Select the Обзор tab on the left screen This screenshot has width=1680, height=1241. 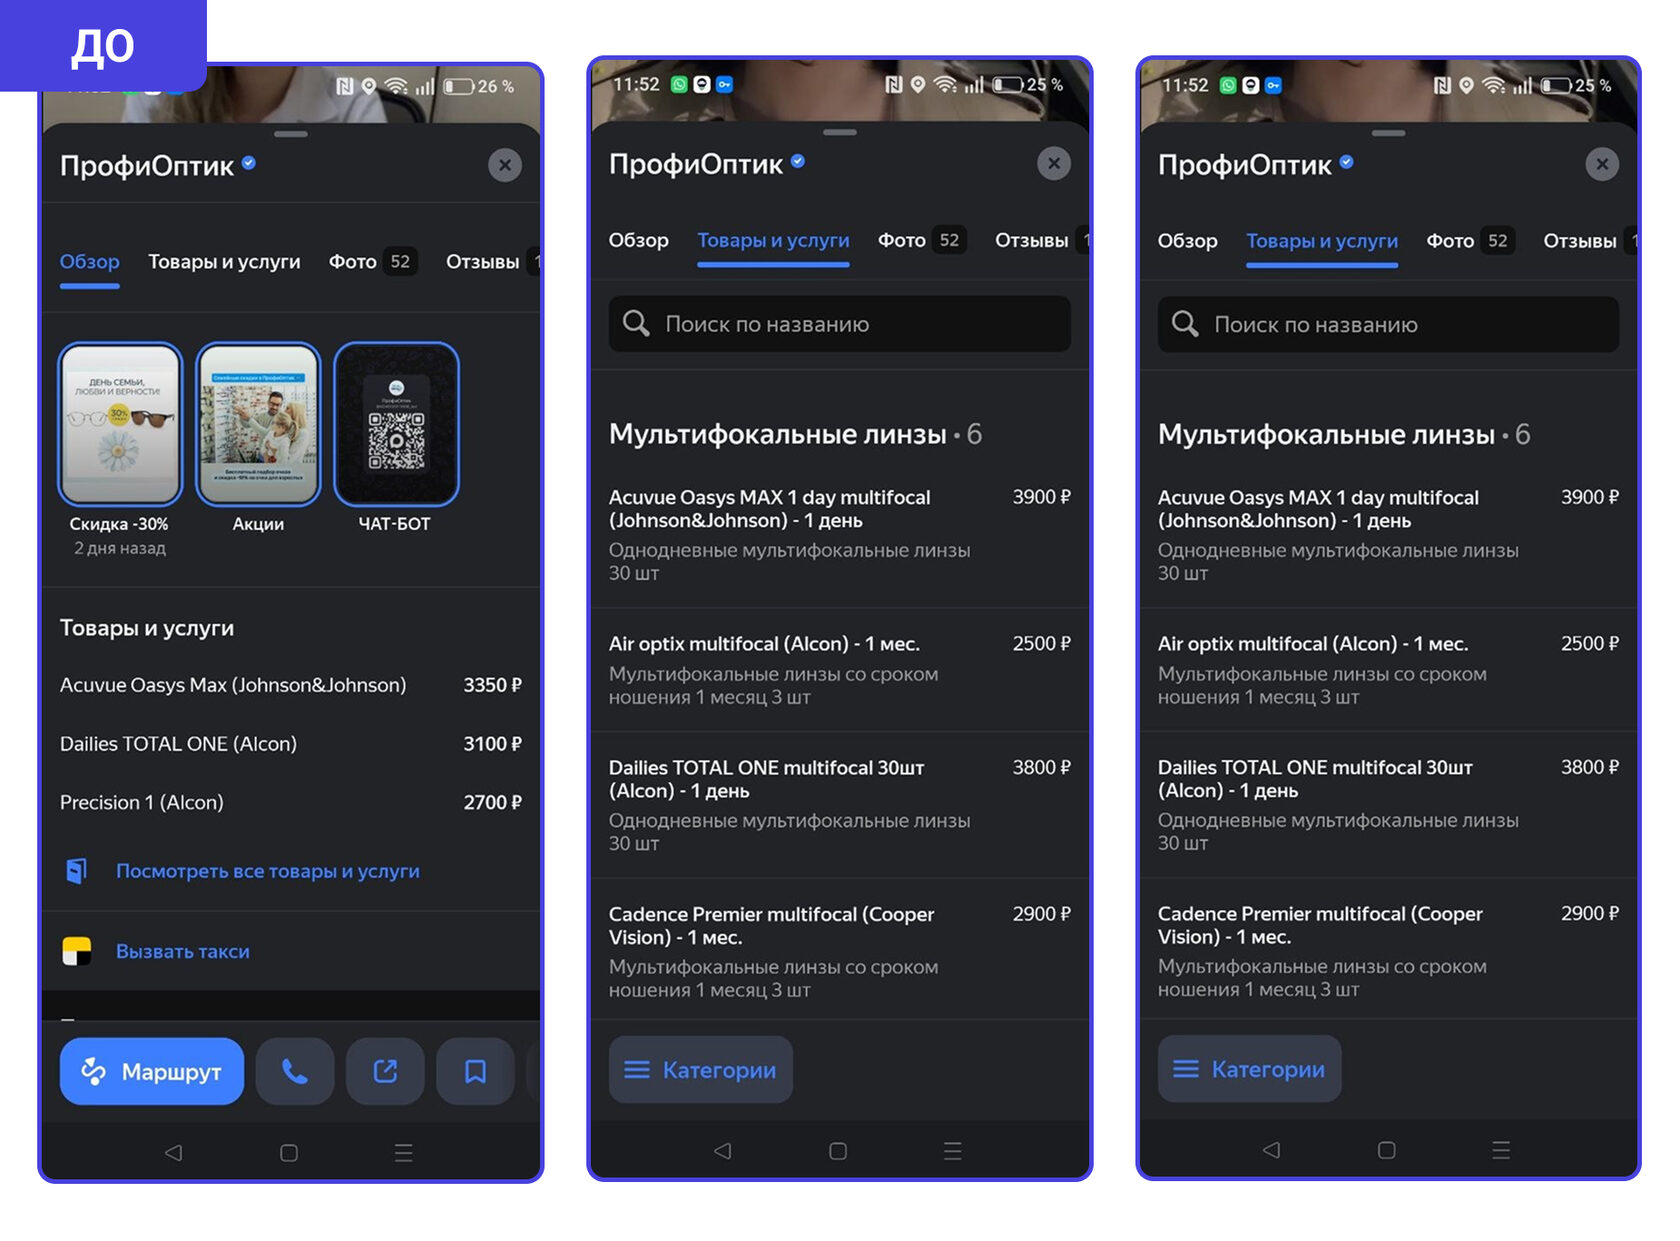click(x=90, y=262)
